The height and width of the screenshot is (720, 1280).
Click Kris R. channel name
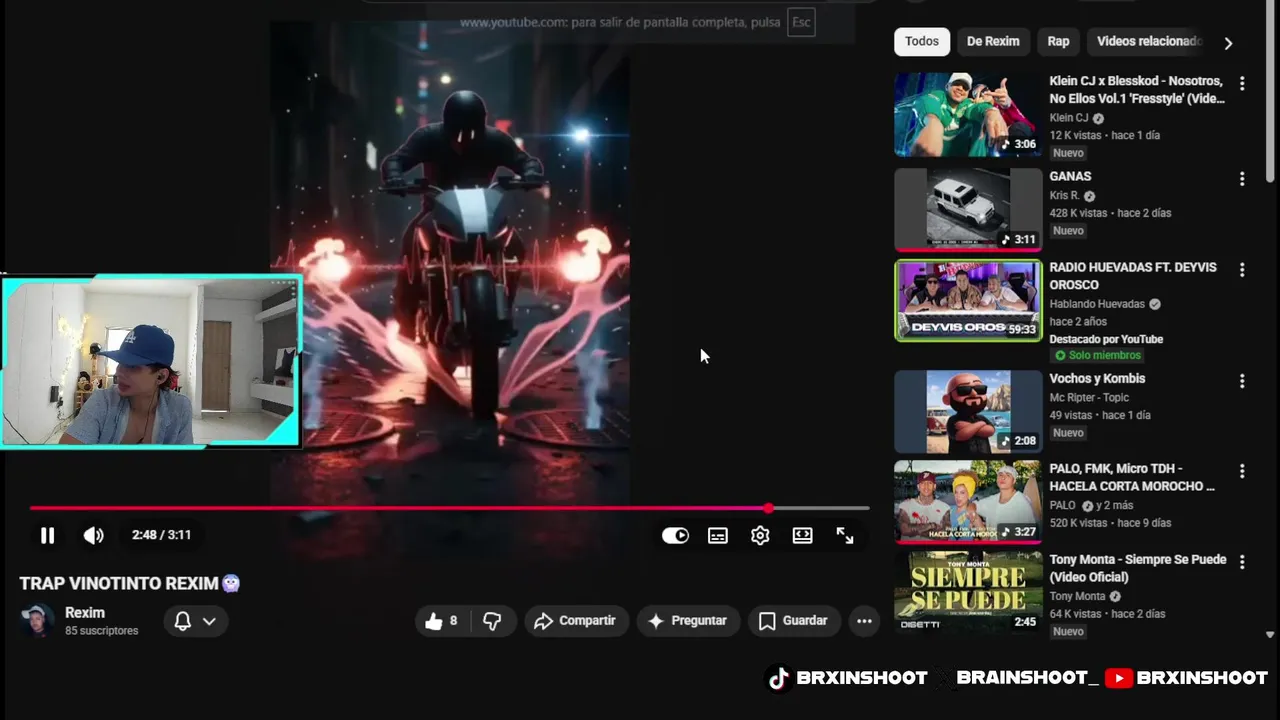coord(1065,196)
